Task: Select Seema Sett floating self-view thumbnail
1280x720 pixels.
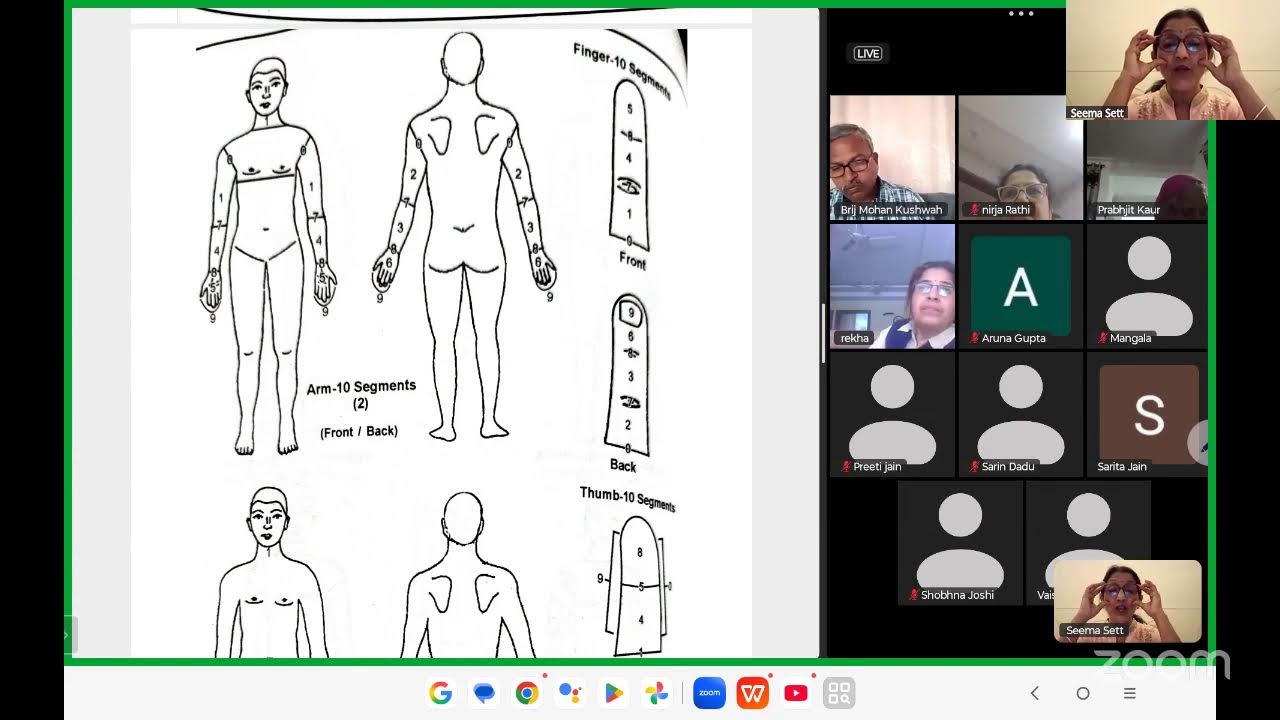Action: (1128, 600)
